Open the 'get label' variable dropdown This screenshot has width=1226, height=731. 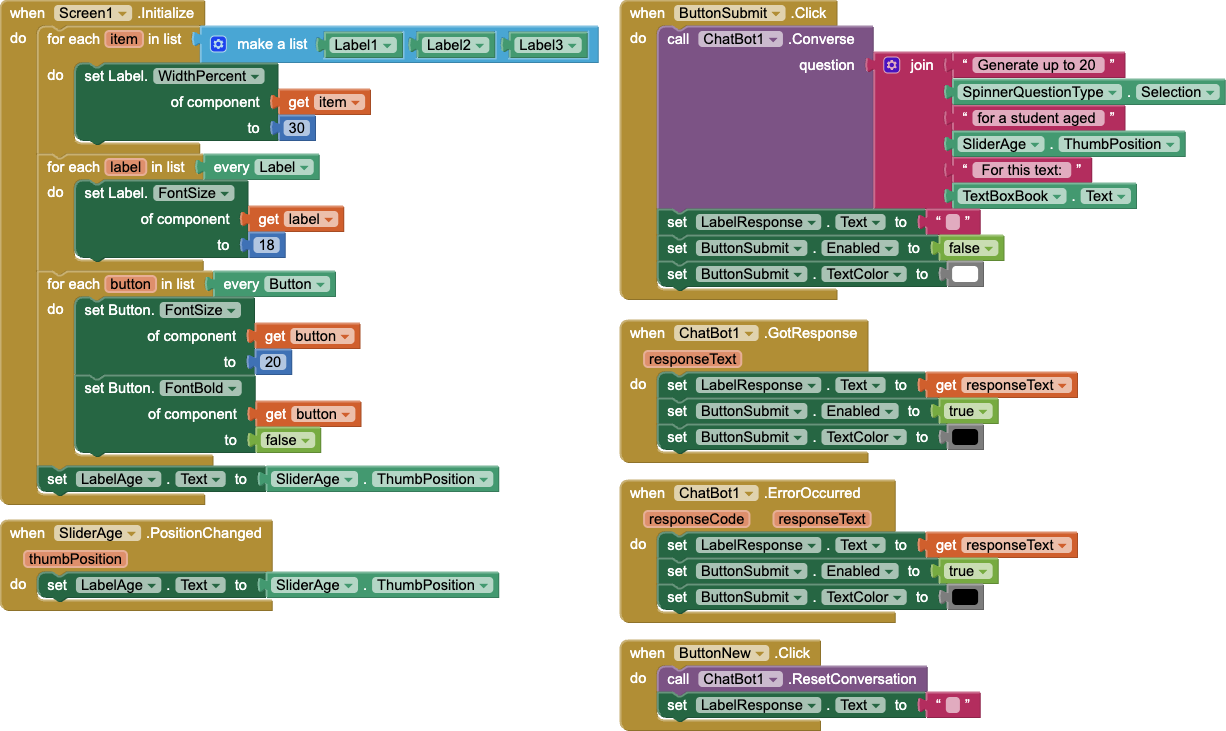click(x=311, y=219)
